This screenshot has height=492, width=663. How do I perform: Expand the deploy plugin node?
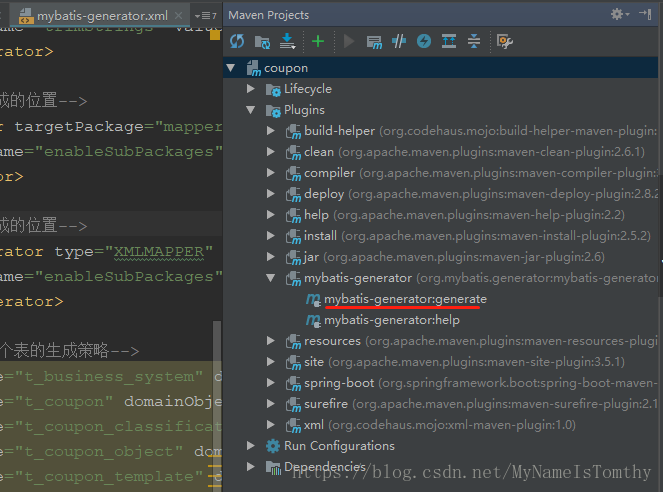click(271, 194)
